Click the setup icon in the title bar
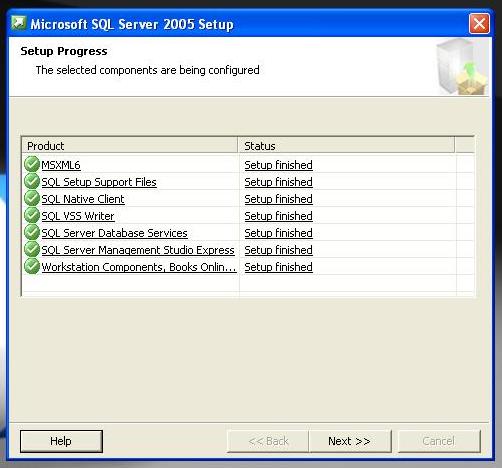This screenshot has height=468, width=502. [18, 23]
